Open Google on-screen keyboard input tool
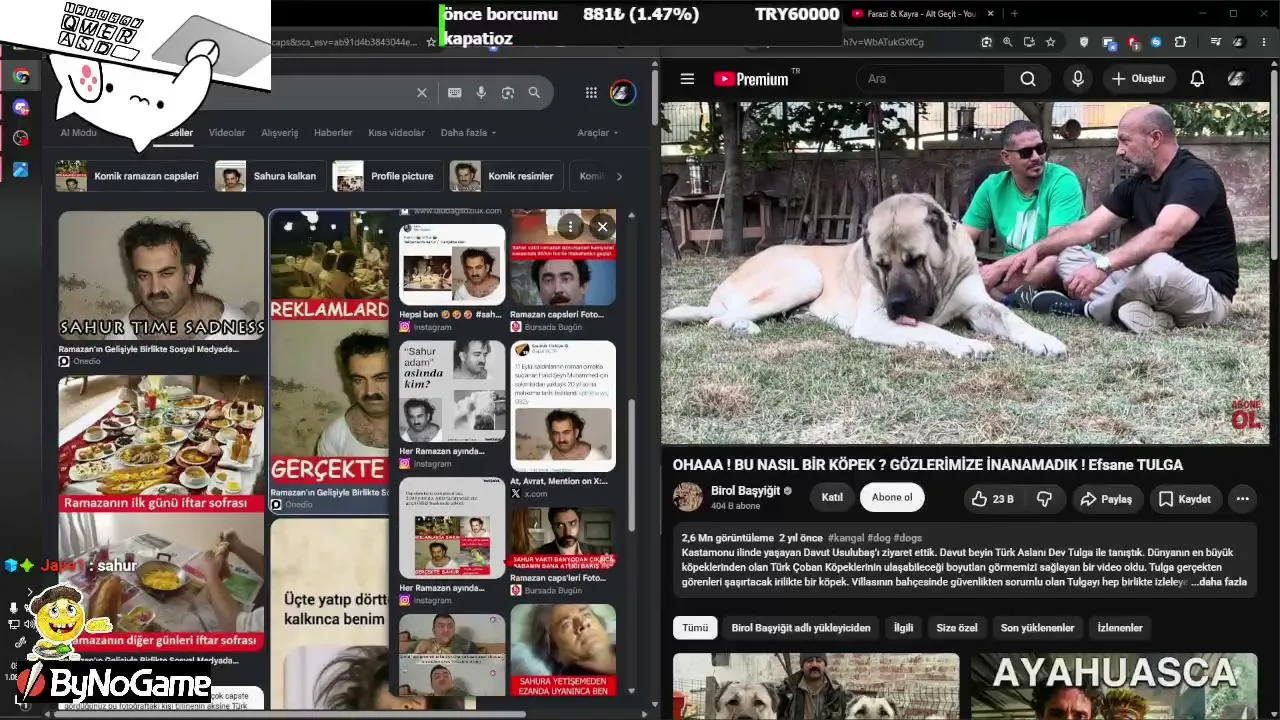Image resolution: width=1280 pixels, height=720 pixels. [x=455, y=93]
